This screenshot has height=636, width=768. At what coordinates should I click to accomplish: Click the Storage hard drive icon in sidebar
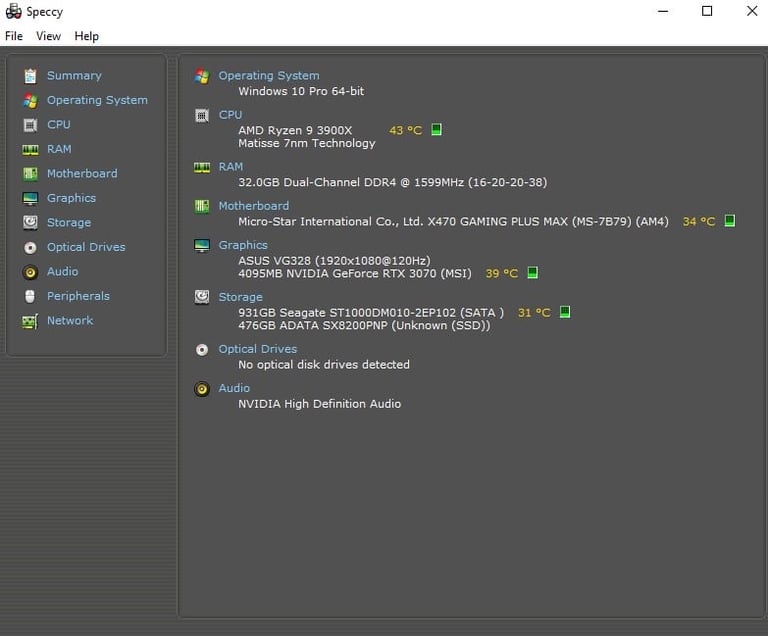click(30, 222)
